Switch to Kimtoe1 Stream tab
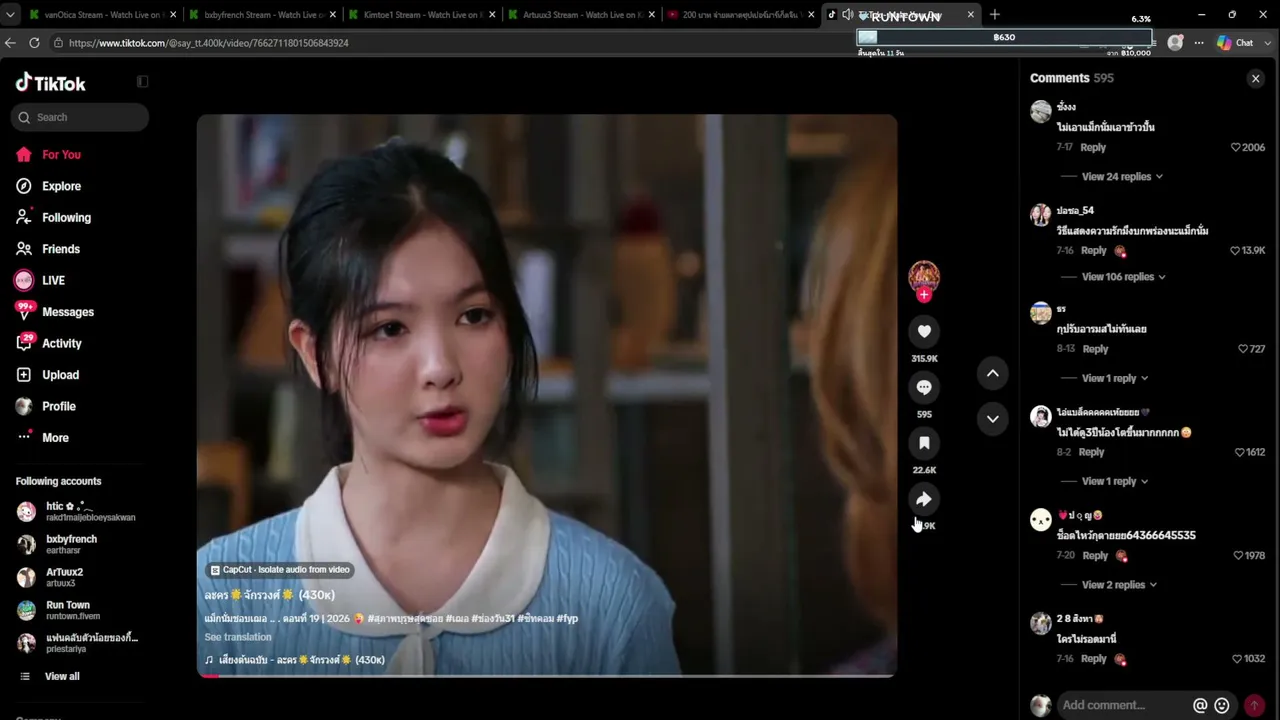 pos(423,15)
